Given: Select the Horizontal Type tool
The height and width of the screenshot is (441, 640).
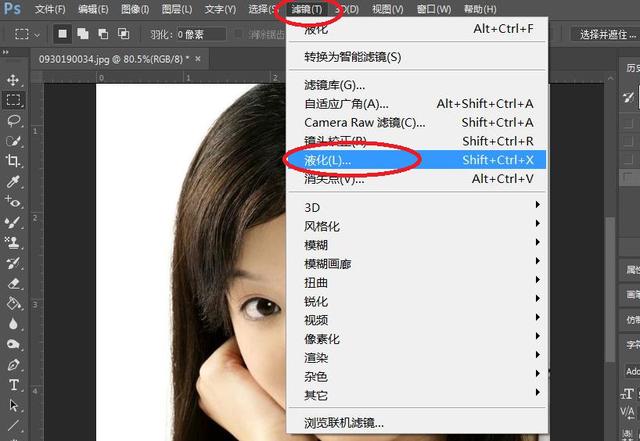Looking at the screenshot, I should click(x=14, y=385).
